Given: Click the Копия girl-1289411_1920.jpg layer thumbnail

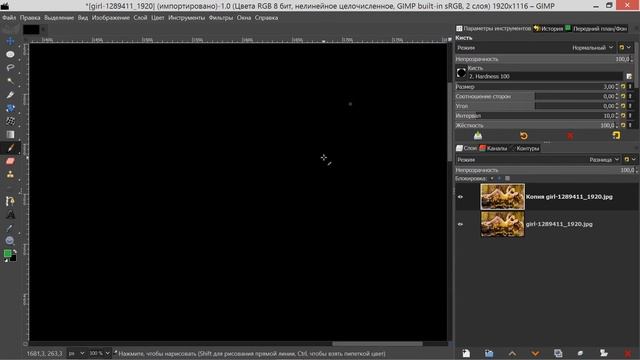Looking at the screenshot, I should pos(502,197).
